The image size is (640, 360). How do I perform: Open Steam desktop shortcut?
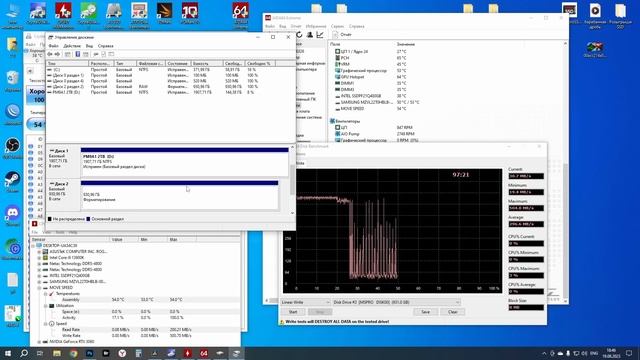pyautogui.click(x=13, y=181)
